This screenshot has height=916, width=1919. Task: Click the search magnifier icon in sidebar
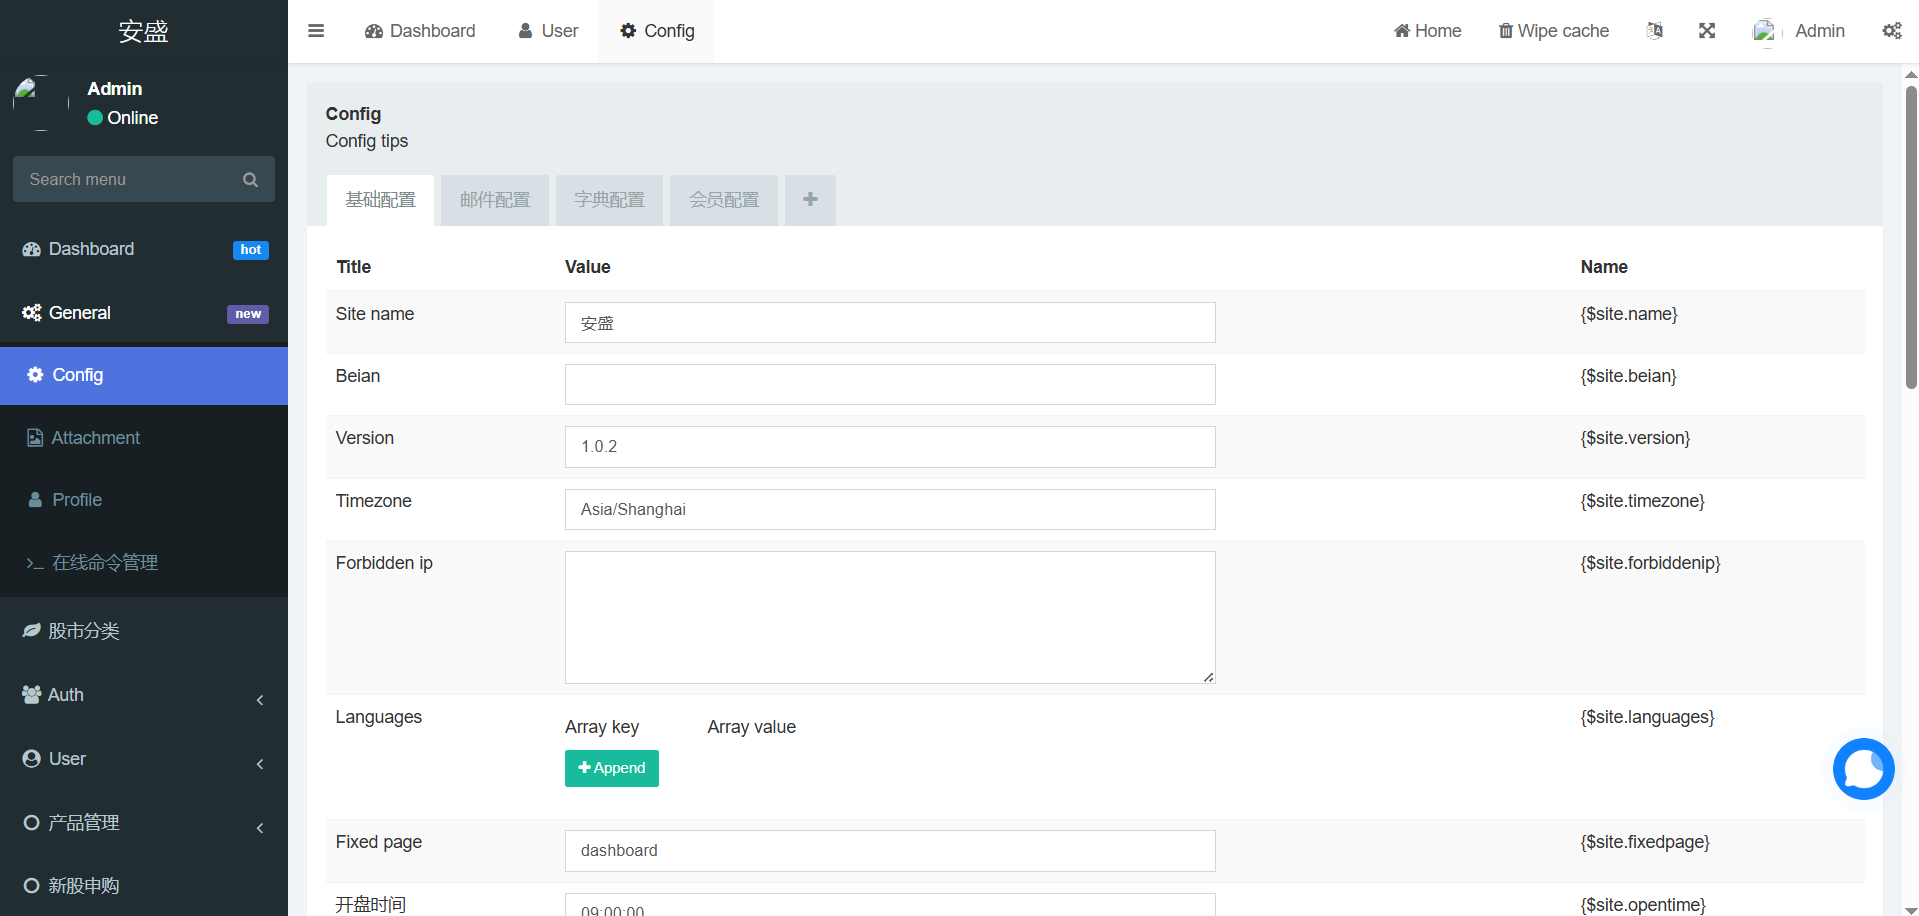[250, 180]
